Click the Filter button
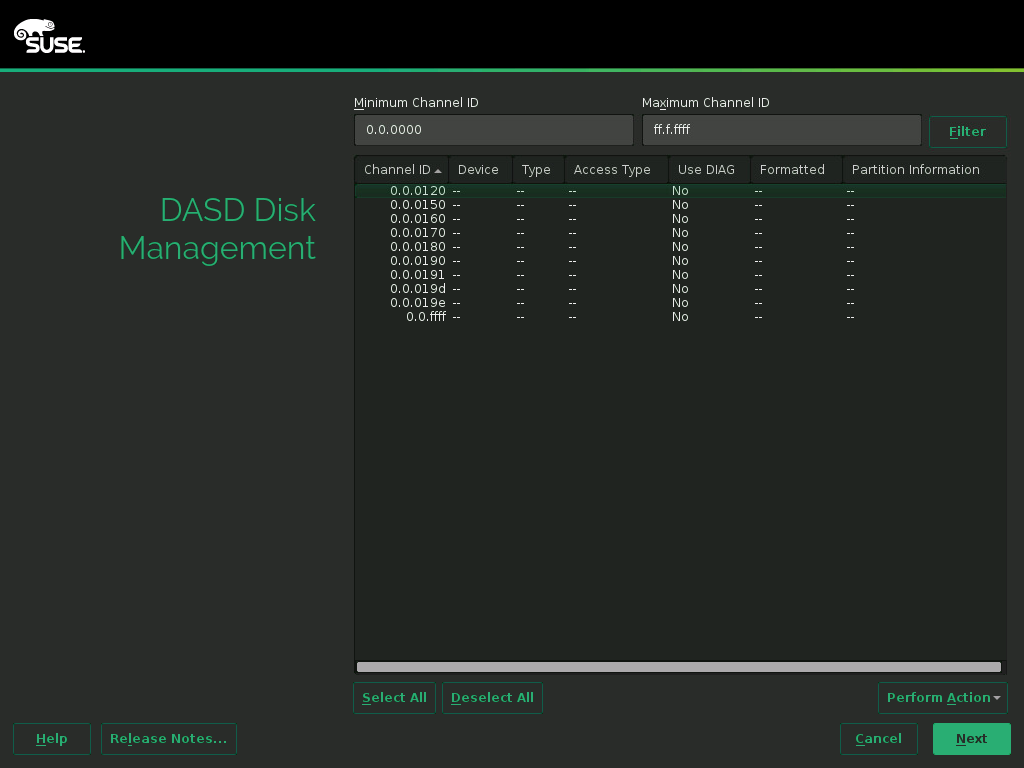Viewport: 1024px width, 768px height. click(x=967, y=132)
